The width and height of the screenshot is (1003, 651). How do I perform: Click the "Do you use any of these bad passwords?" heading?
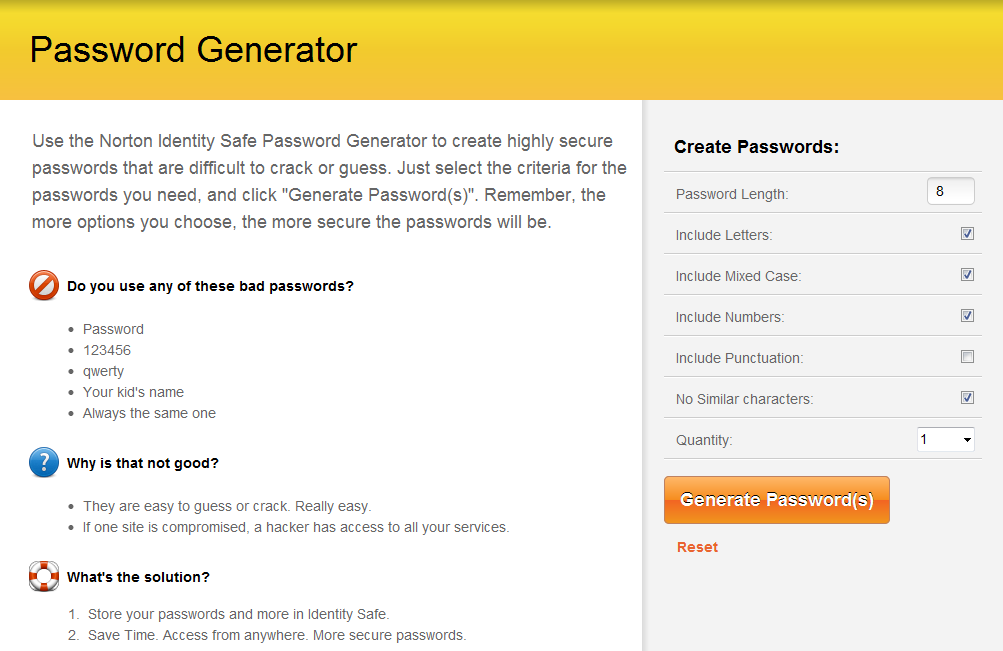(210, 286)
